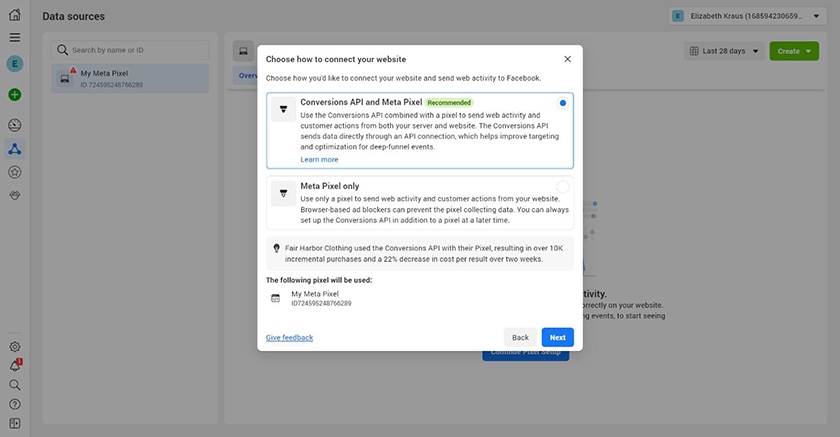Open the partner integrations handshake icon
840x437 pixels.
point(14,195)
